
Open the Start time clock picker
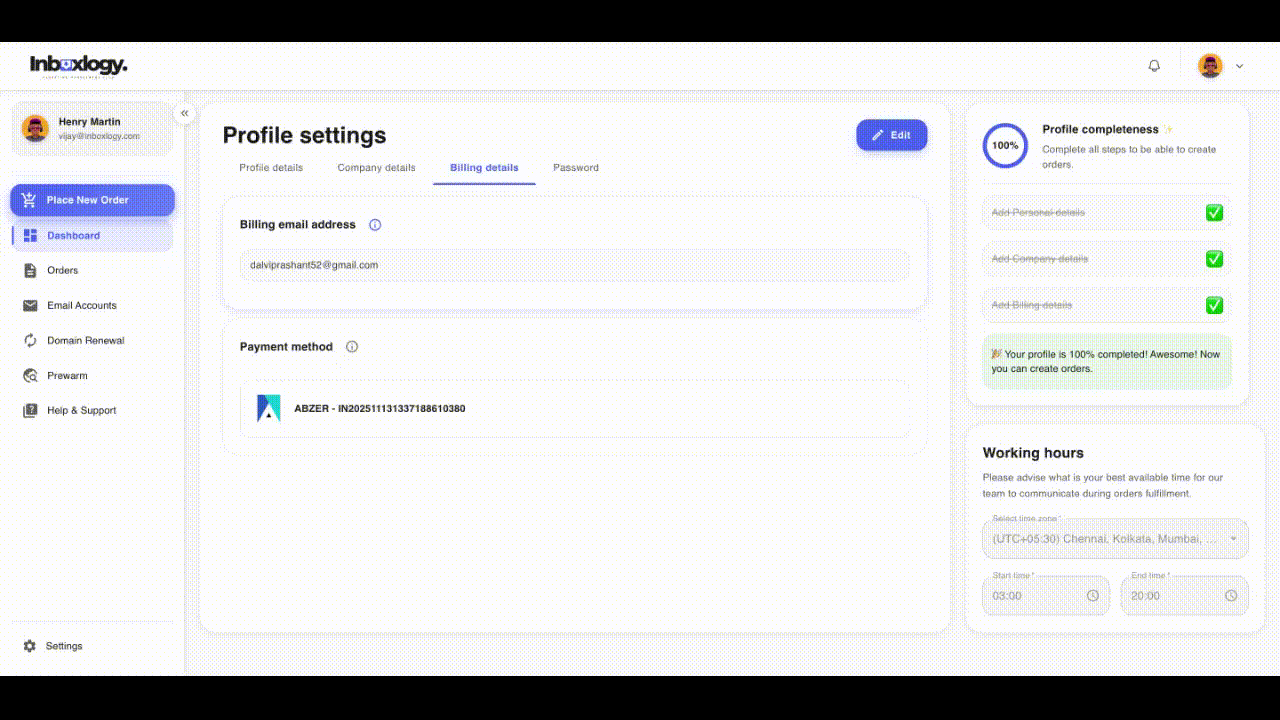coord(1093,596)
